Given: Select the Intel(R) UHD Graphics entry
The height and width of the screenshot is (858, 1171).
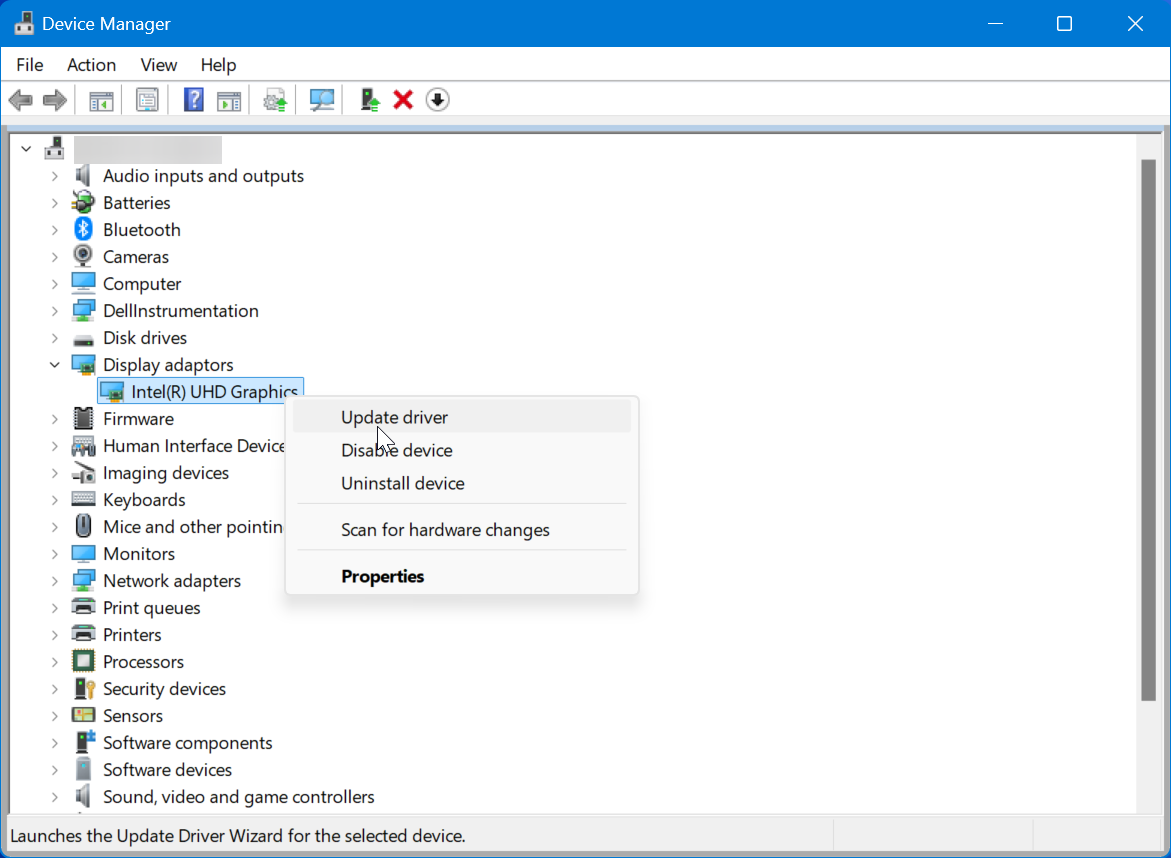Looking at the screenshot, I should tap(200, 391).
